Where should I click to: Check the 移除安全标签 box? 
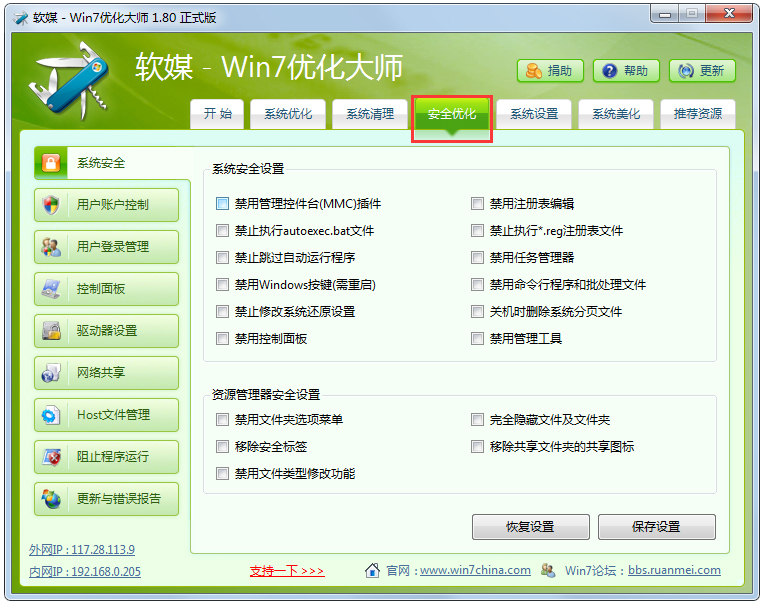[x=222, y=446]
